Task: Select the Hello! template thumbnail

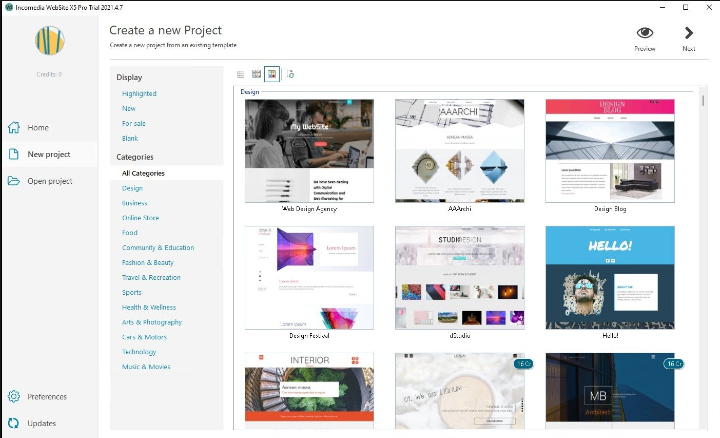Action: pos(610,277)
